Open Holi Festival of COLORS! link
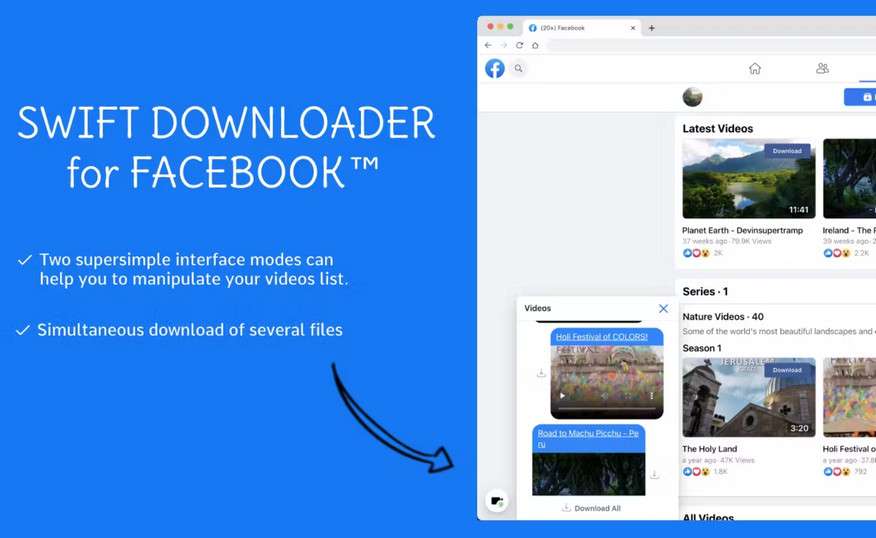The height and width of the screenshot is (538, 876). point(602,337)
